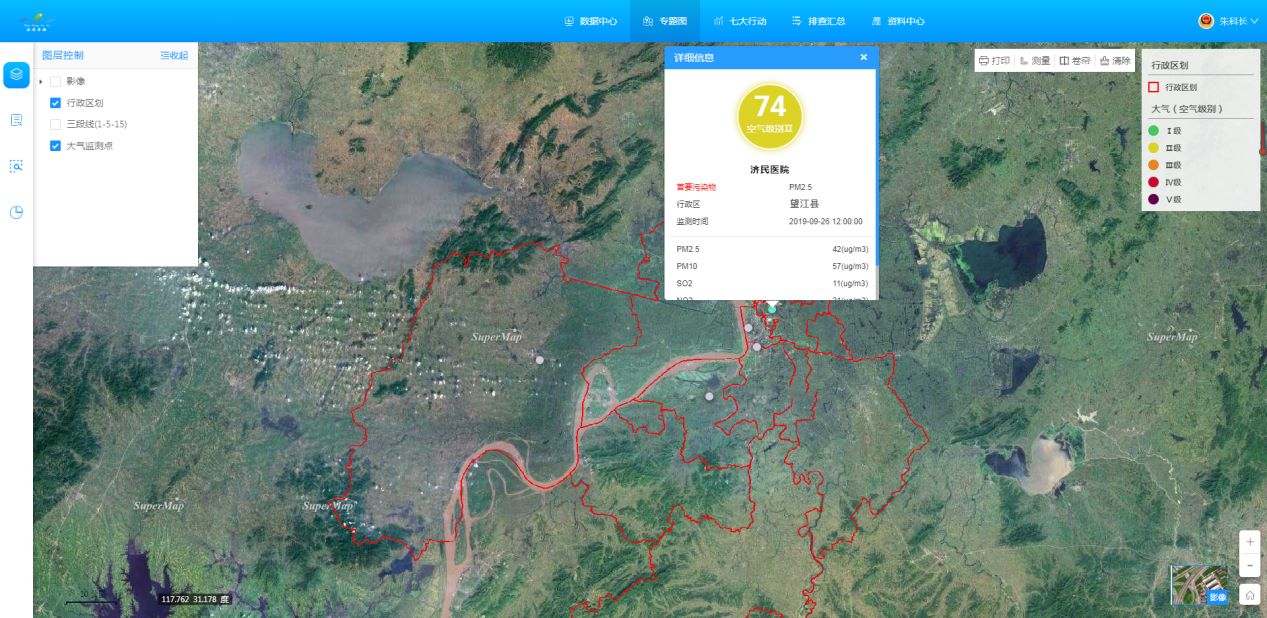This screenshot has width=1267, height=618.
Task: Zoom in the map with plus button
Action: pos(1250,541)
